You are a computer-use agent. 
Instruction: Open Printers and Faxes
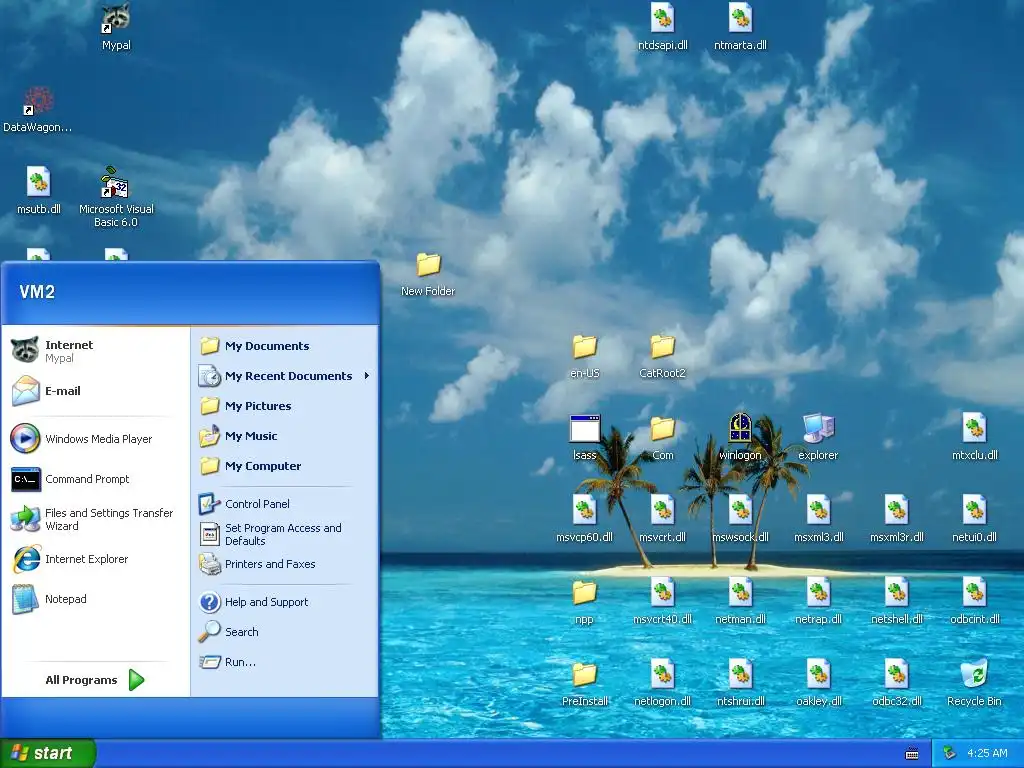point(285,564)
